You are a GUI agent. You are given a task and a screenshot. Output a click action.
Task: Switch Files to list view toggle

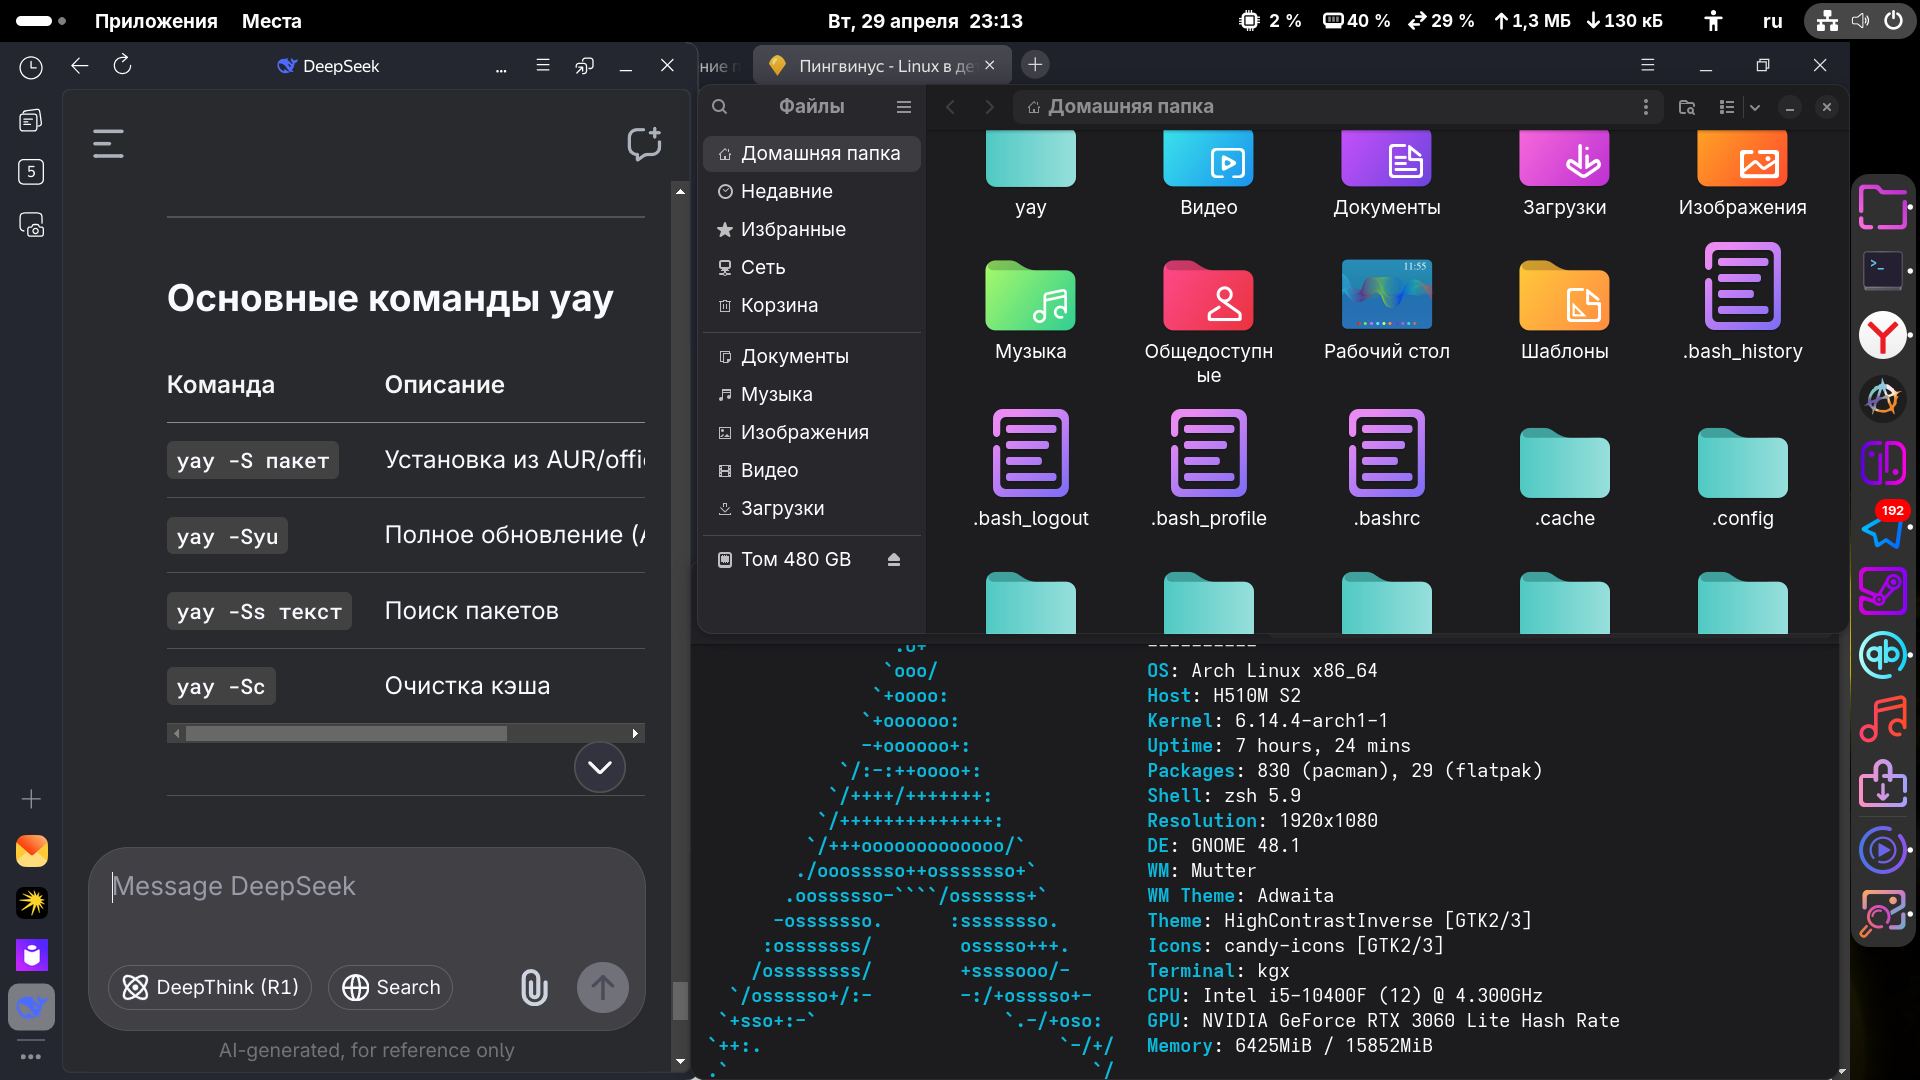coord(1727,107)
